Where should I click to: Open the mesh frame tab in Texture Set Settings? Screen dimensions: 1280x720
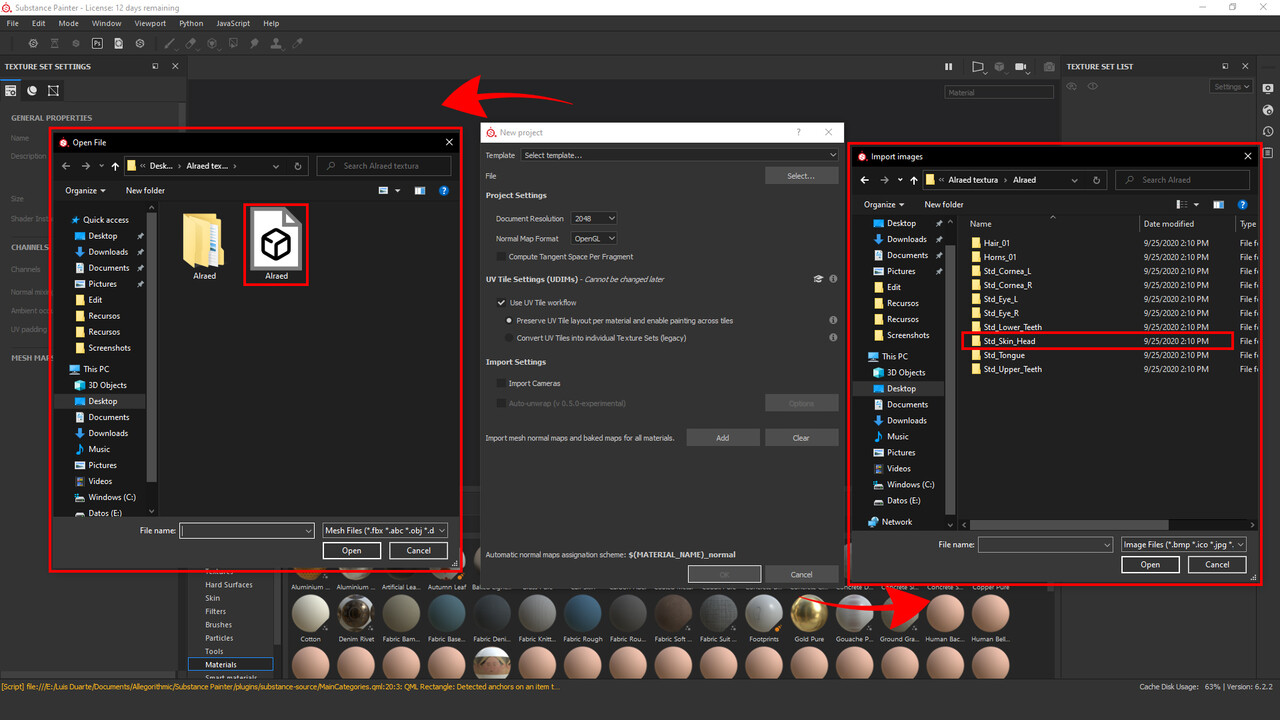point(53,90)
